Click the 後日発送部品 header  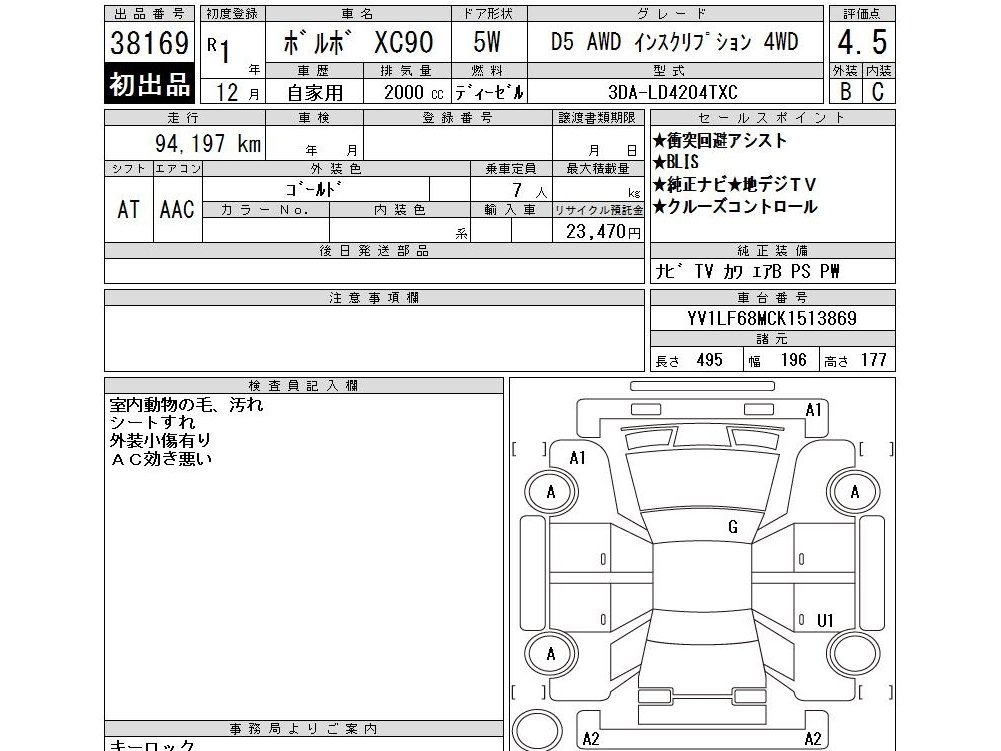(x=374, y=251)
